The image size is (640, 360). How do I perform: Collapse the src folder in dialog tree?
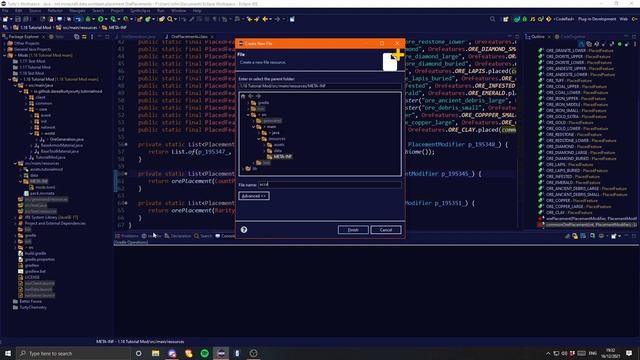point(248,115)
